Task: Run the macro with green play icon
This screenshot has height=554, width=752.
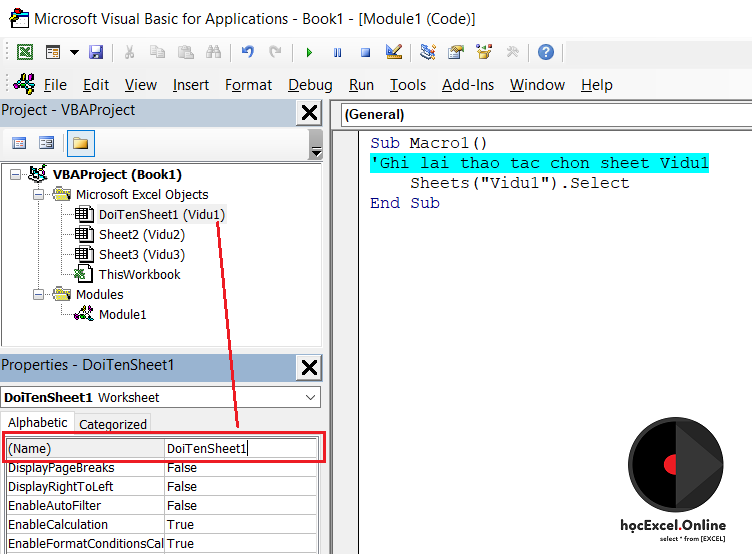Action: coord(309,52)
